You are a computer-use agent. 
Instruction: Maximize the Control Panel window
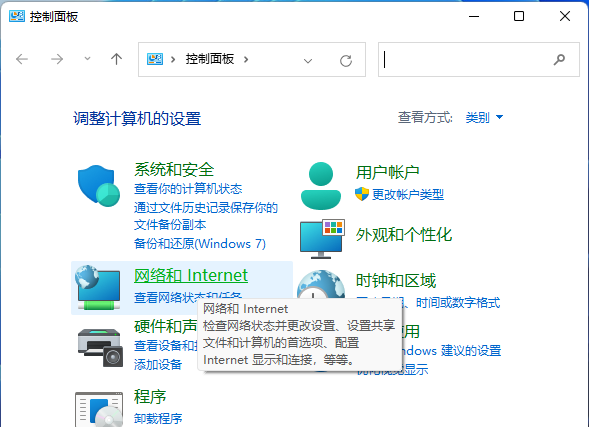coord(519,16)
